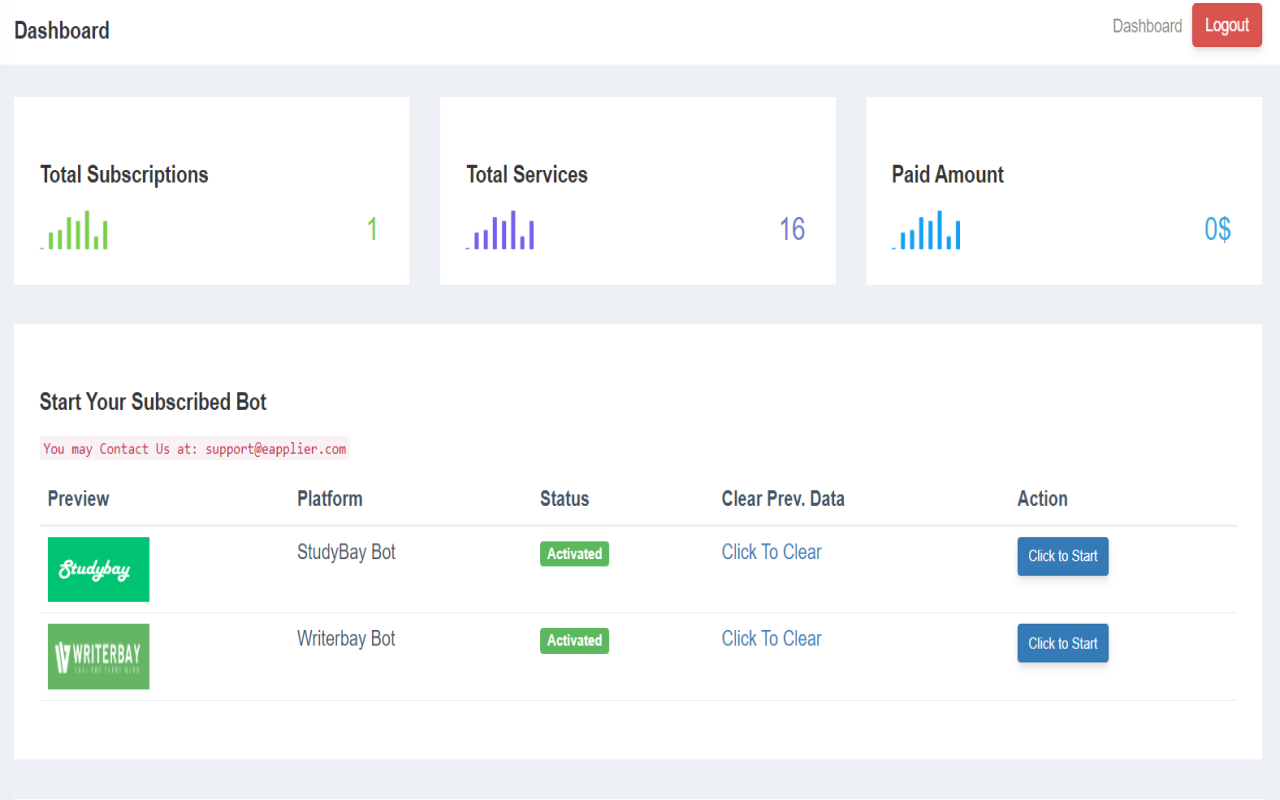
Task: Click the Activated badge for Writerbay Bot
Action: tap(574, 641)
